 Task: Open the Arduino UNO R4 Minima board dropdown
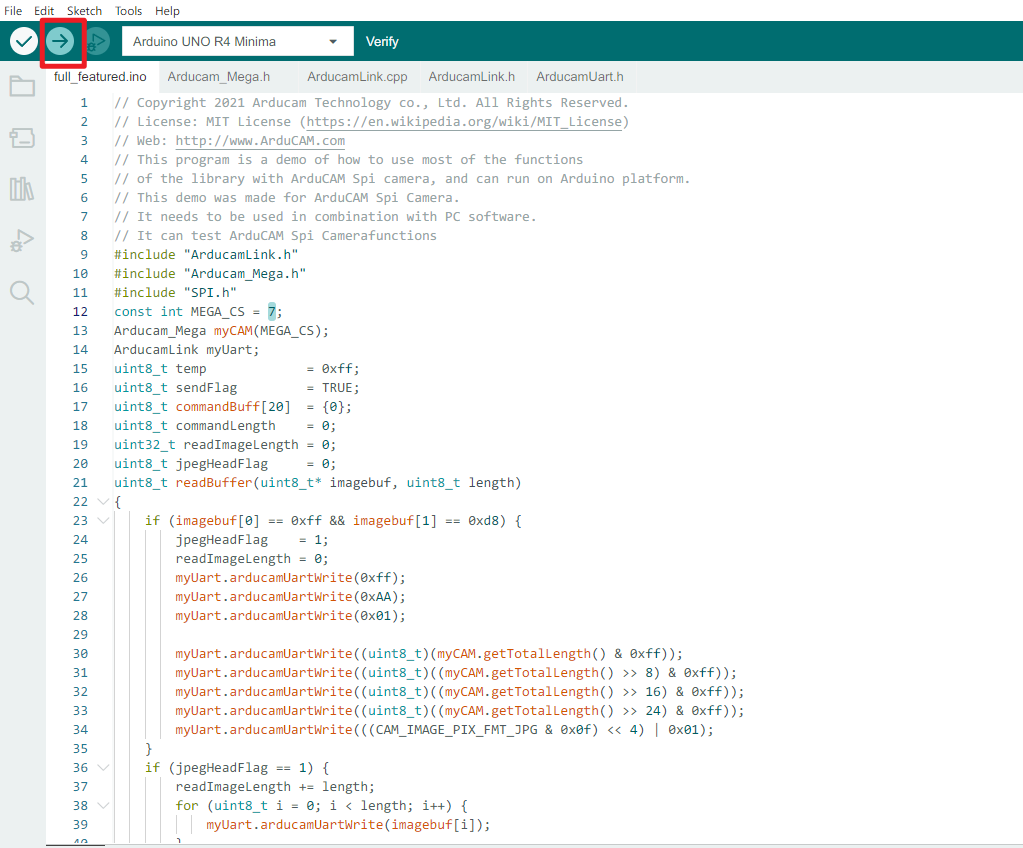[237, 42]
